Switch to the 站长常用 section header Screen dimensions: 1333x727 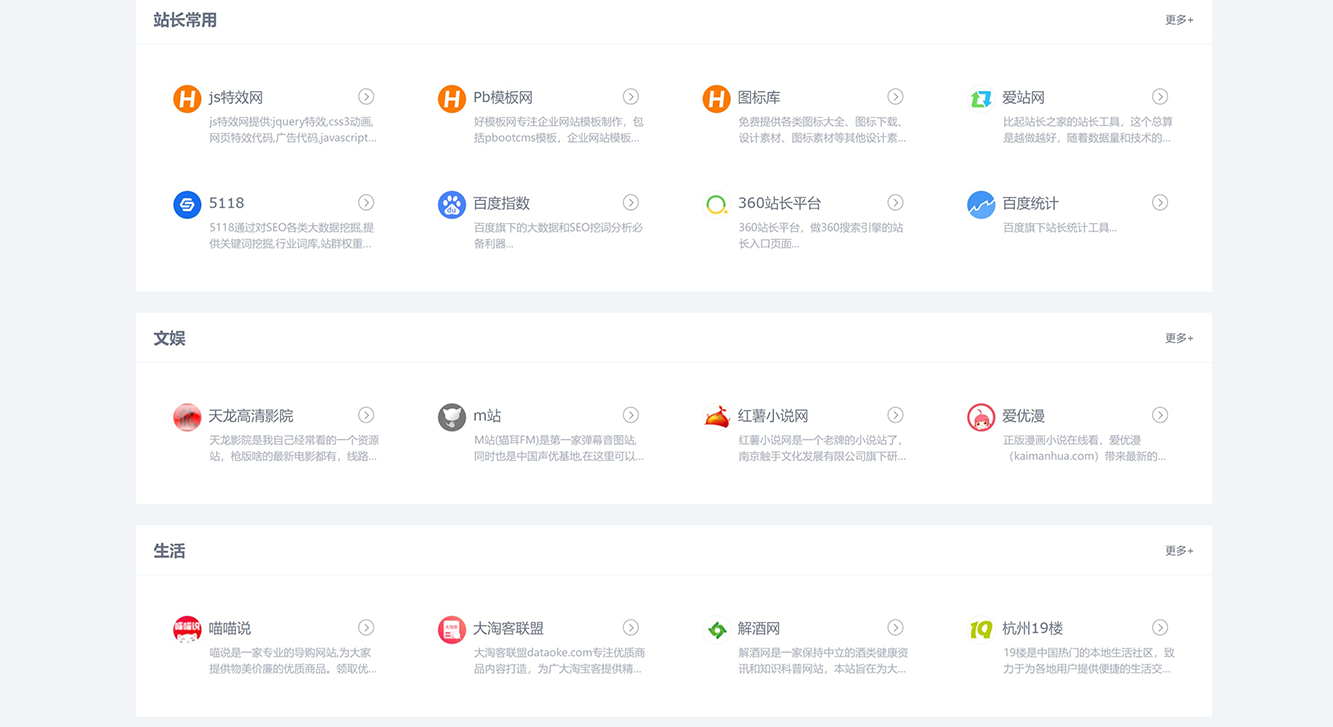click(183, 19)
